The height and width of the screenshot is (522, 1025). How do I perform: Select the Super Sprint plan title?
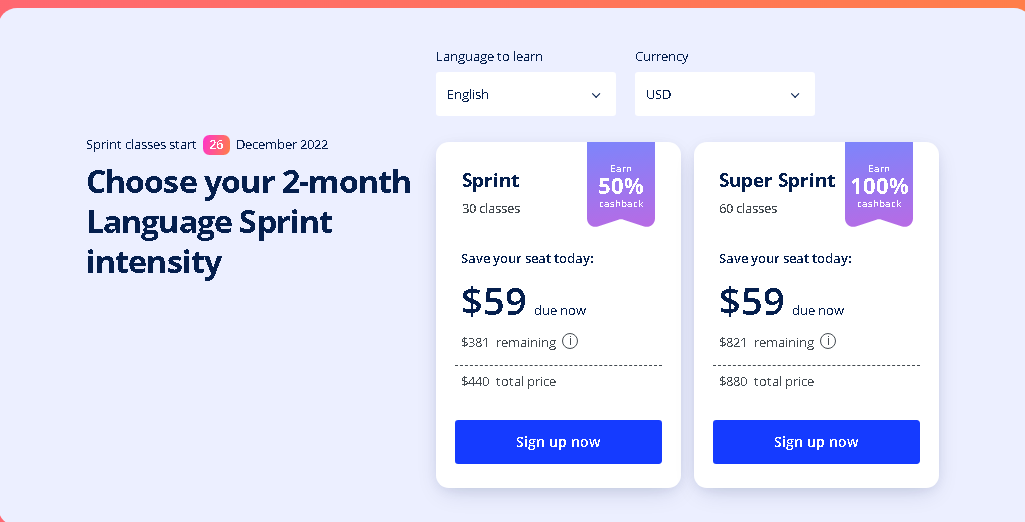click(x=777, y=181)
